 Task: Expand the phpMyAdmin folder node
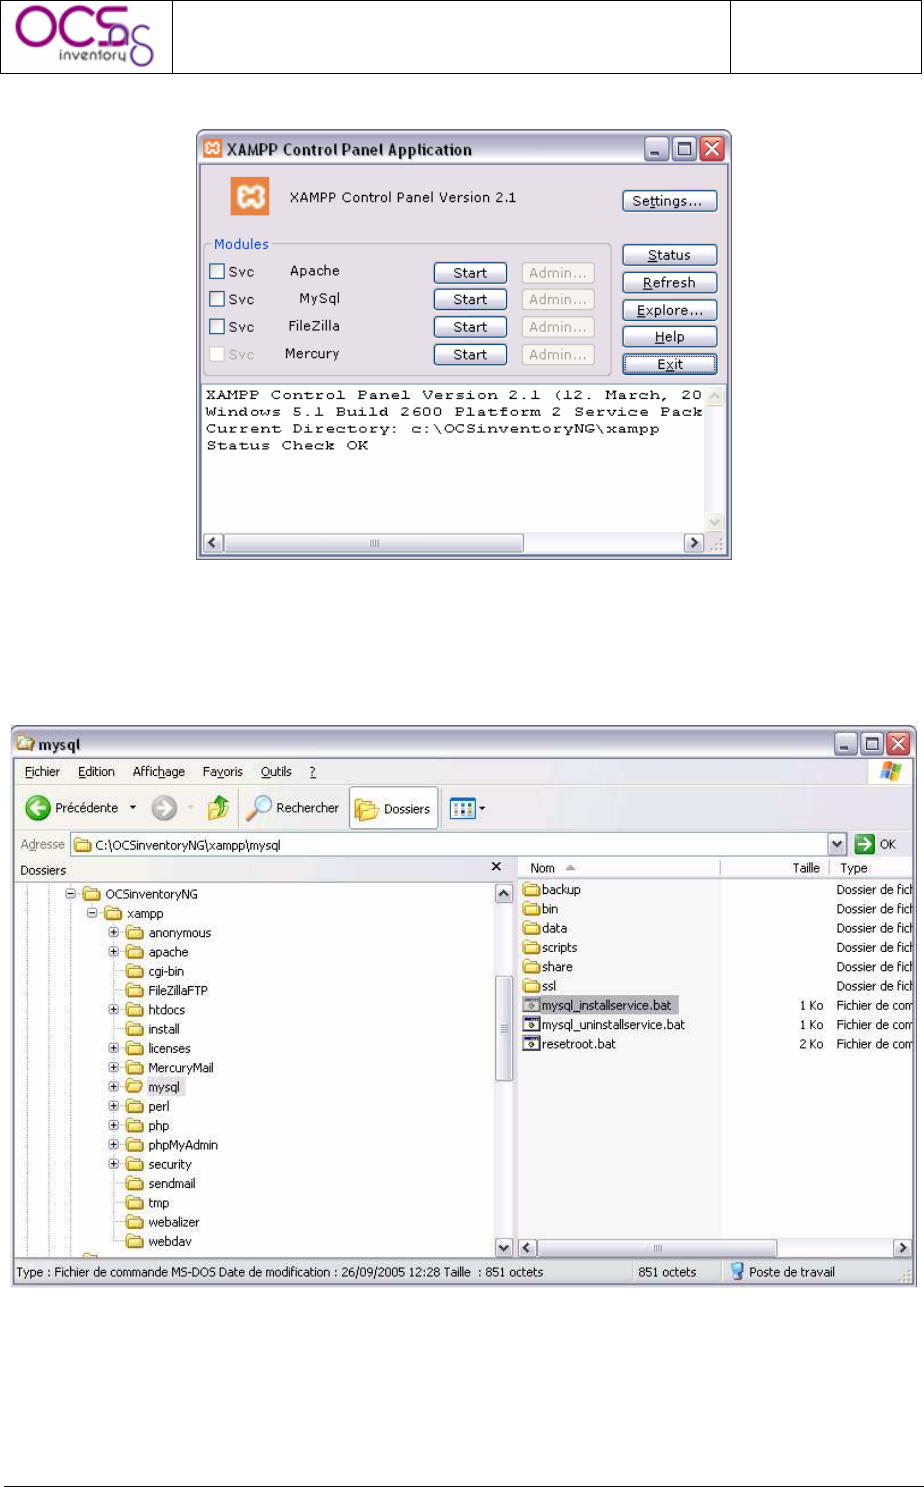[x=114, y=1145]
